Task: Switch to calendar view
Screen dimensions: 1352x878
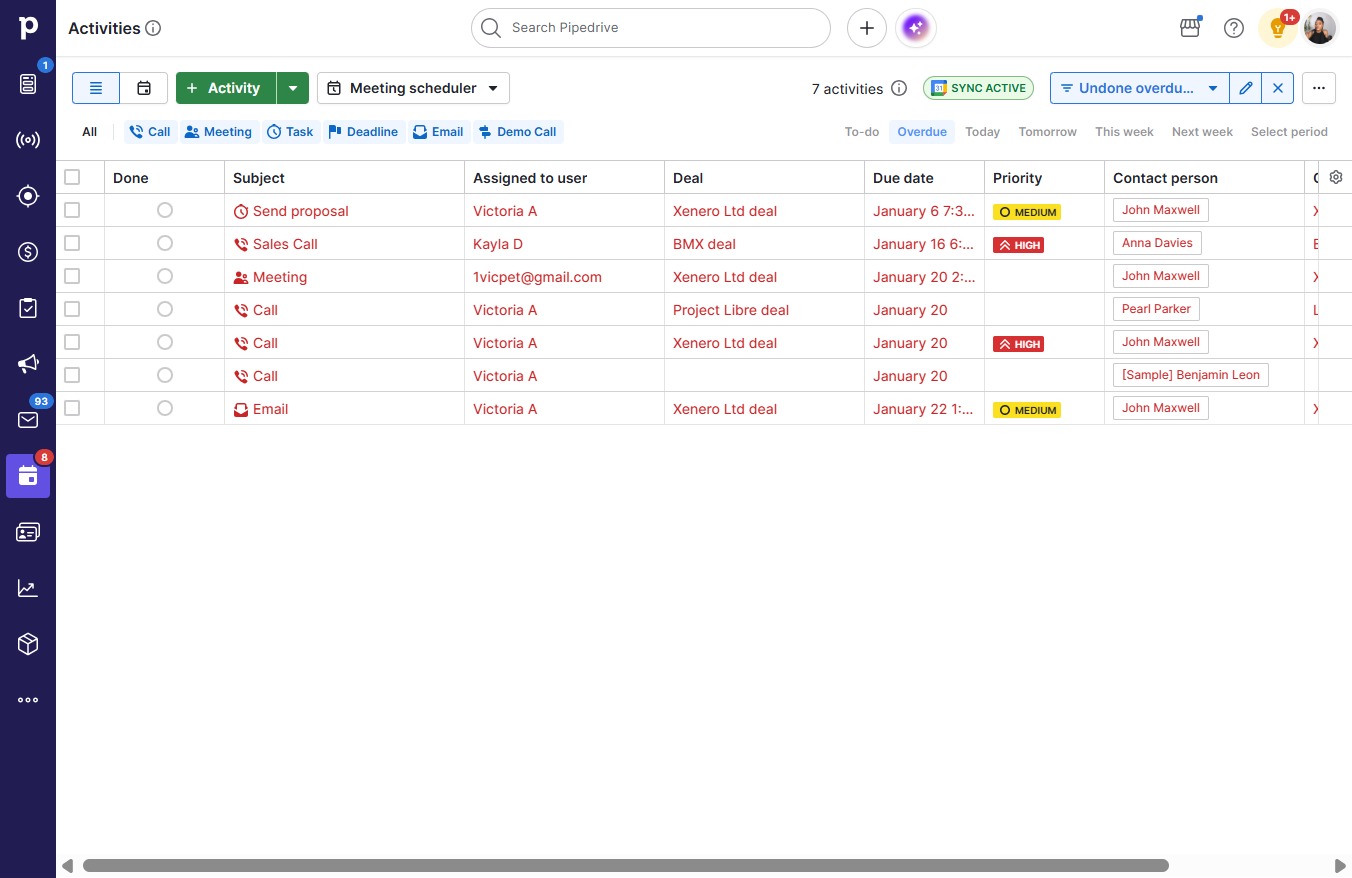Action: click(x=144, y=88)
